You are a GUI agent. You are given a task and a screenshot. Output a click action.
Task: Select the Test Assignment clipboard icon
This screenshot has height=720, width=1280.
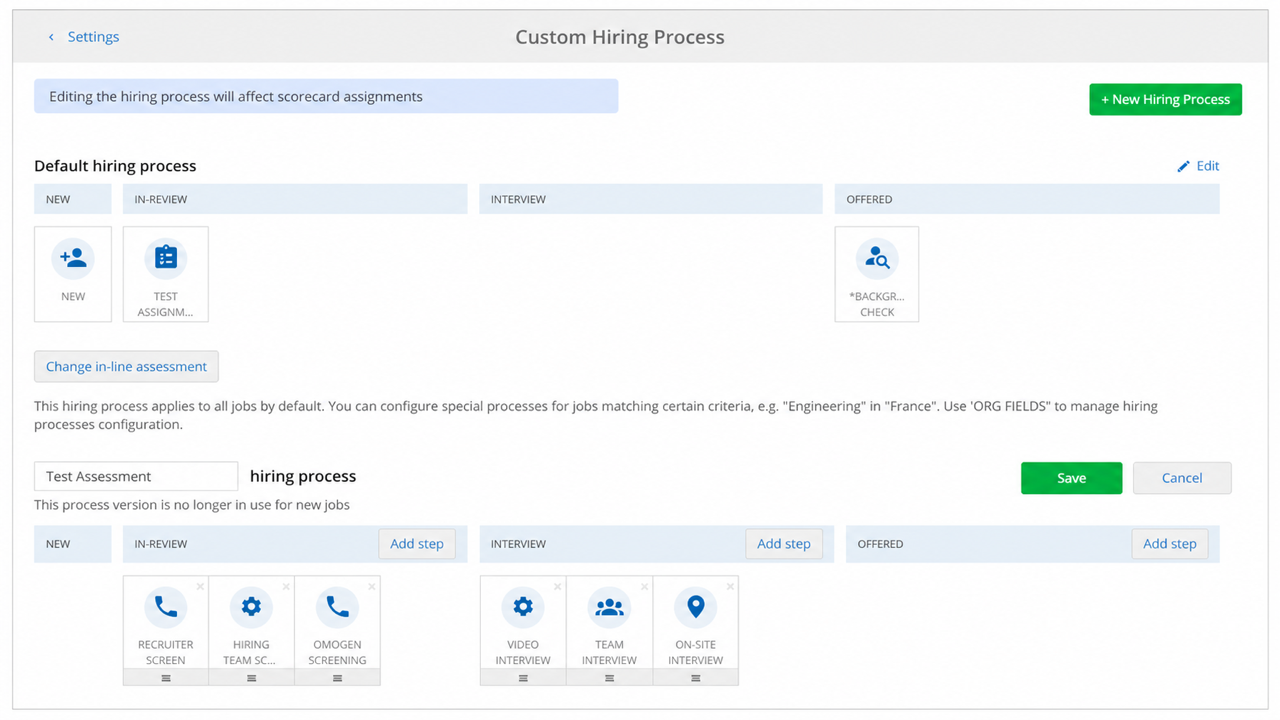pyautogui.click(x=166, y=258)
